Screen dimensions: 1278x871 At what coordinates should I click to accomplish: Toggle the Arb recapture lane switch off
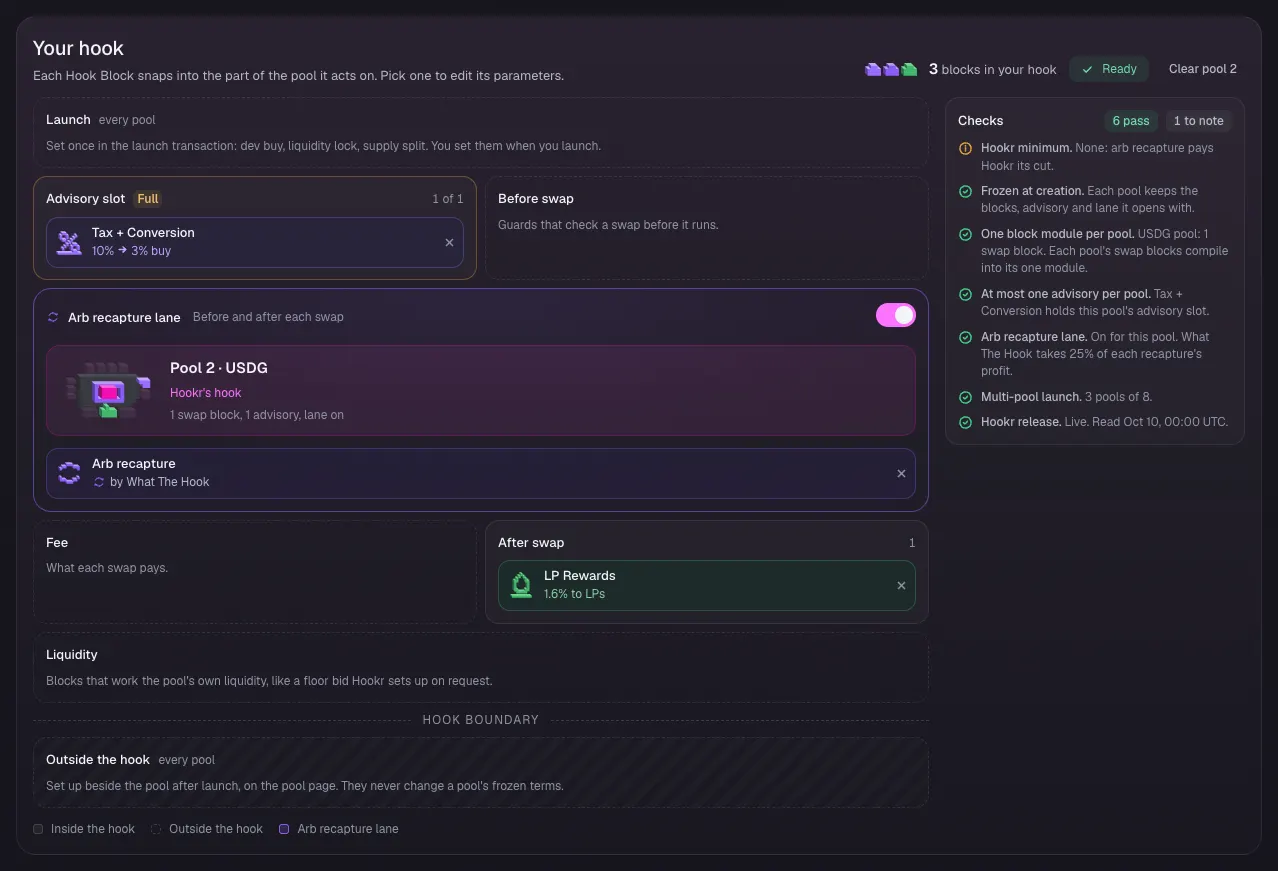pos(896,315)
